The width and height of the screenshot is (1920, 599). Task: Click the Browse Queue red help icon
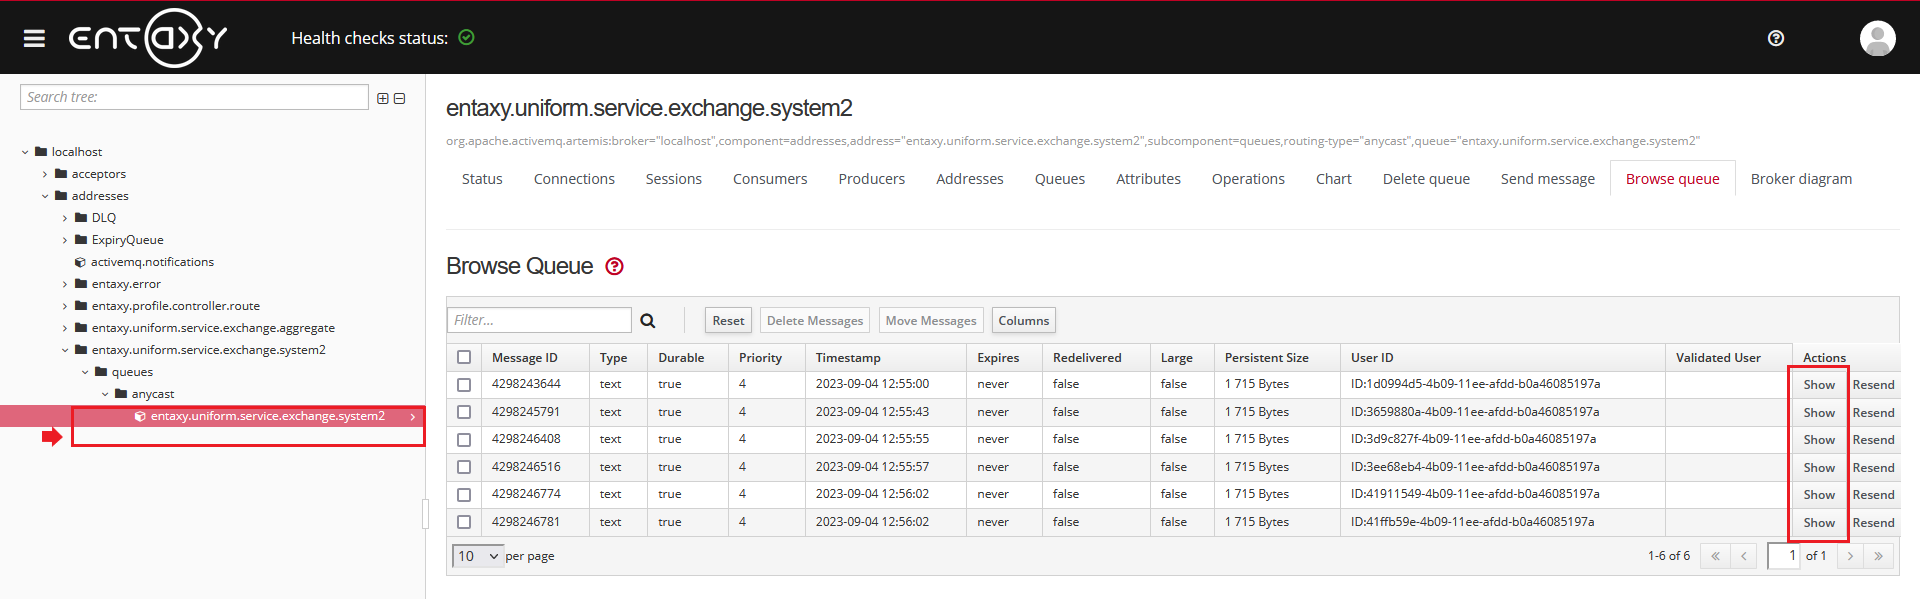click(615, 266)
